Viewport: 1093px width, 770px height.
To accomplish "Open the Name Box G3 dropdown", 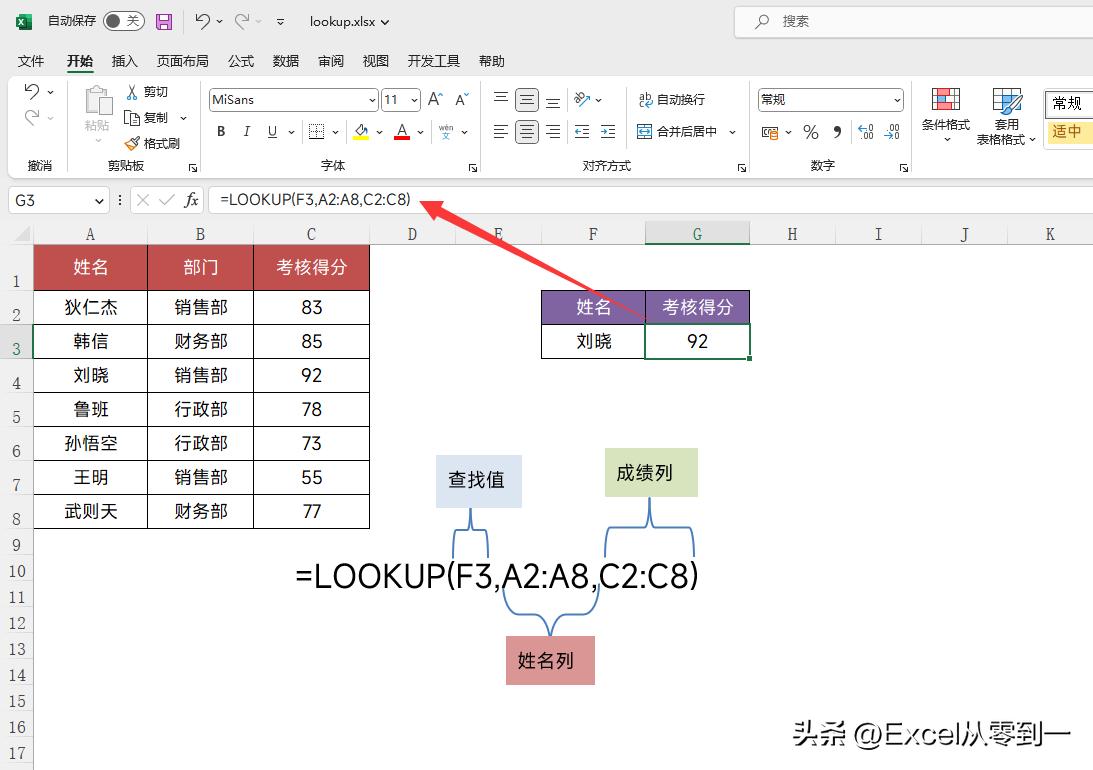I will pyautogui.click(x=100, y=201).
